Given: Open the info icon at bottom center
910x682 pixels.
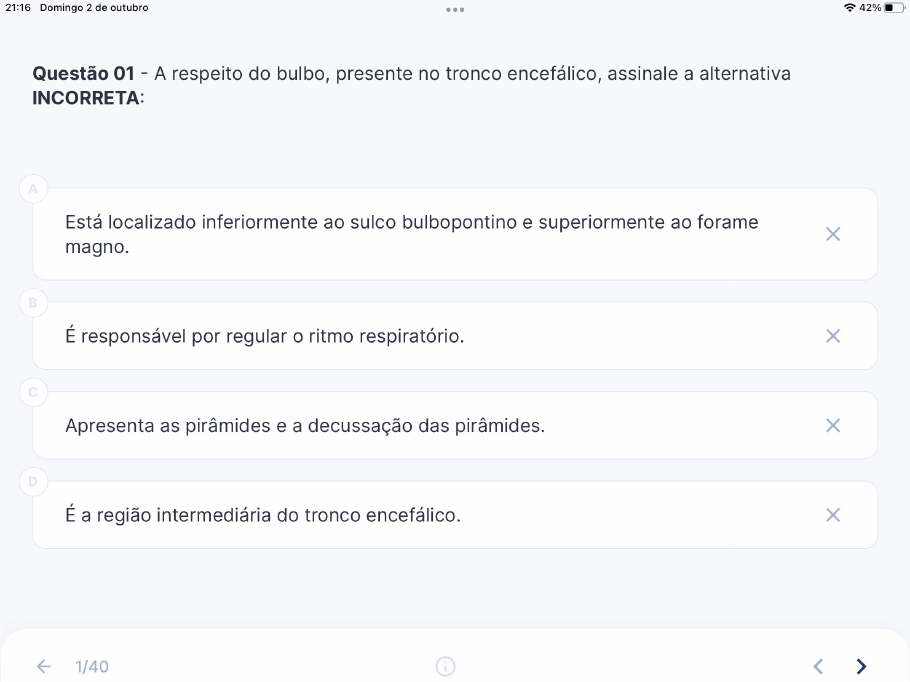Looking at the screenshot, I should click(445, 666).
